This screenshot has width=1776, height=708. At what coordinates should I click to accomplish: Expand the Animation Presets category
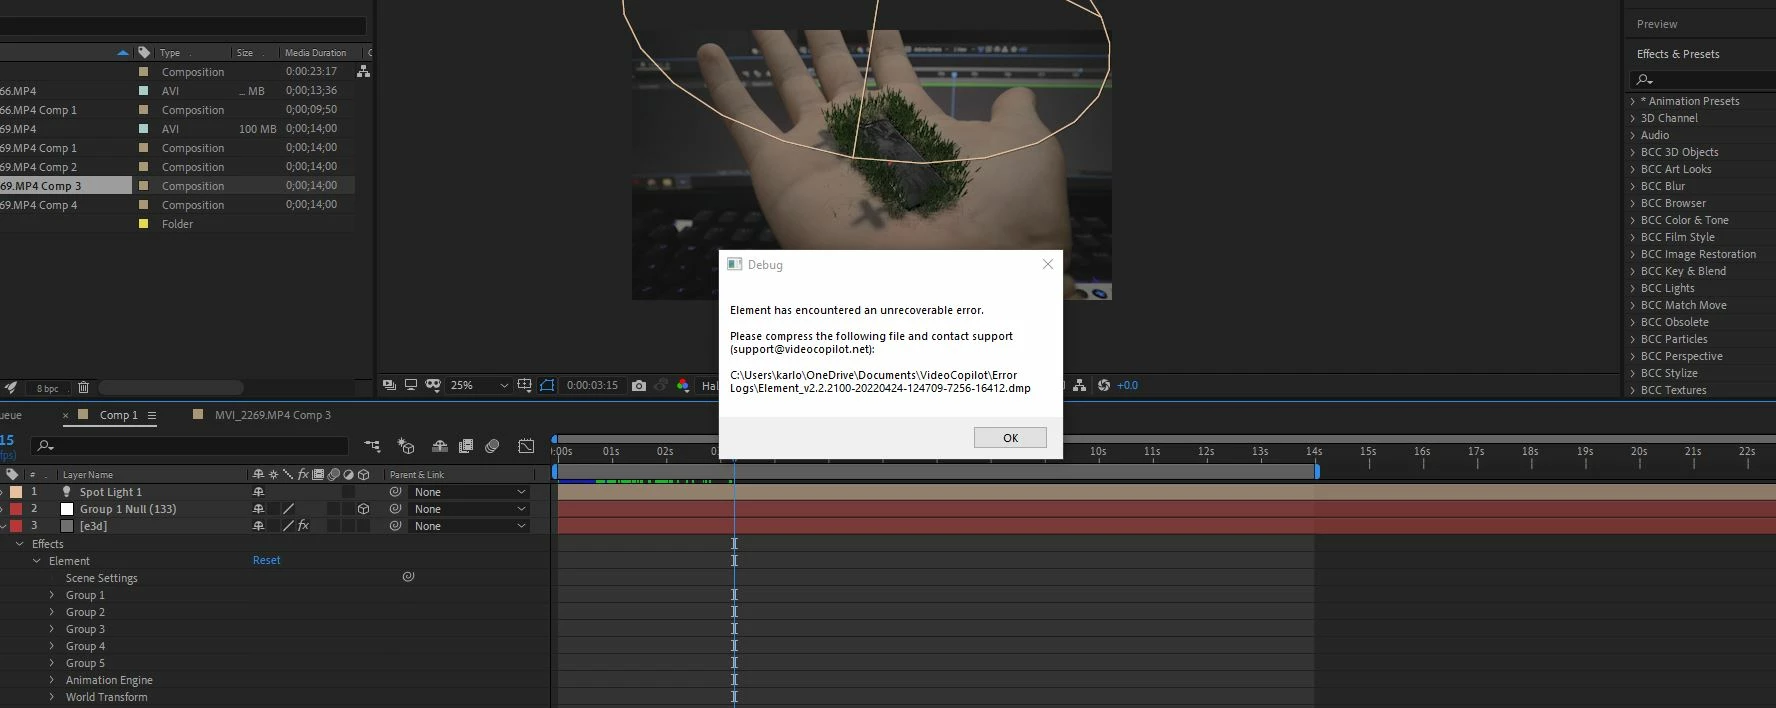click(1633, 101)
